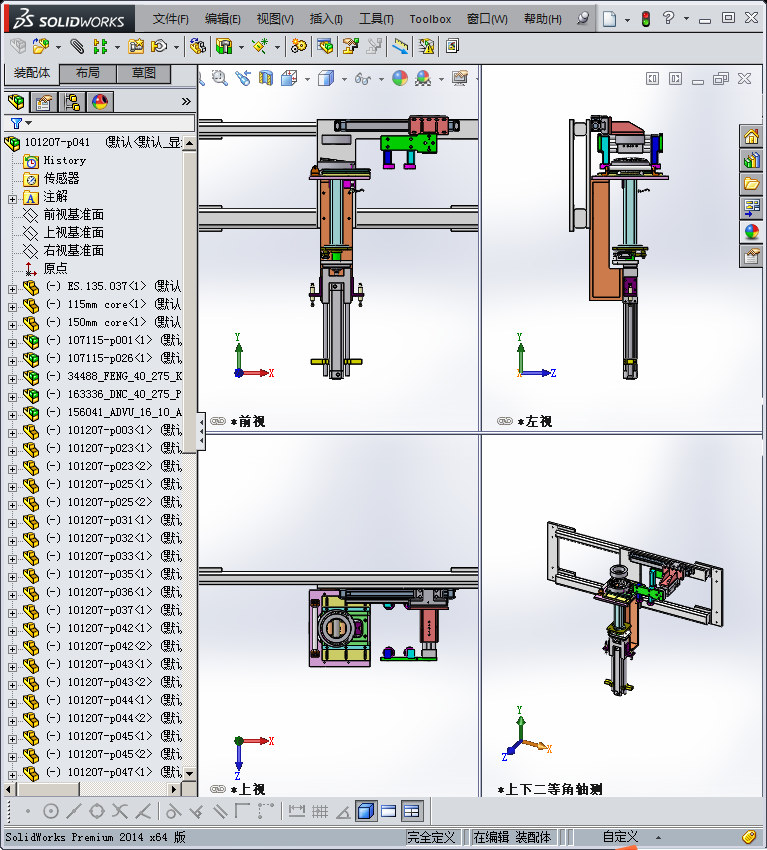Viewport: 767px width, 850px height.
Task: Expand the 注解 tree node
Action: [x=12, y=199]
